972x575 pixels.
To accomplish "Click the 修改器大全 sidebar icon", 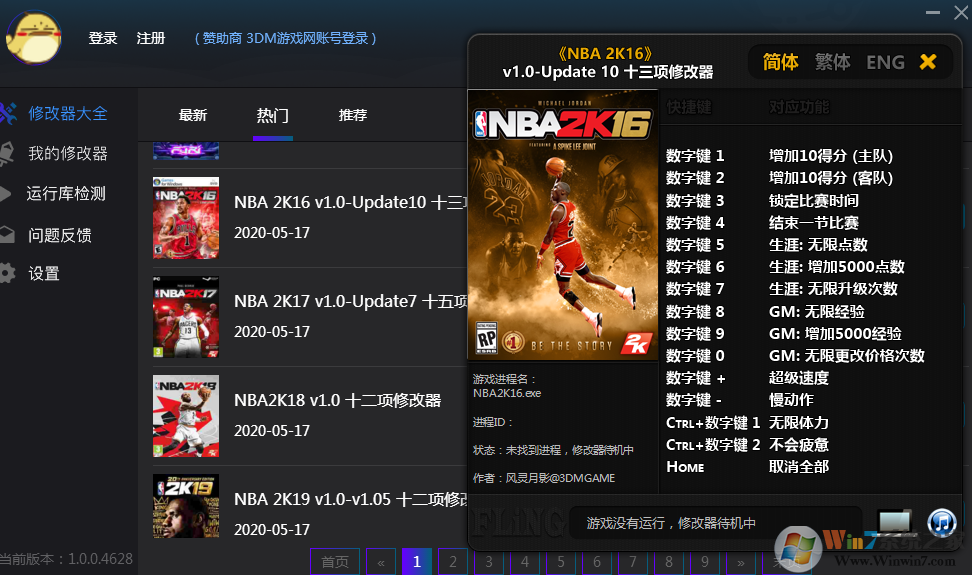I will (x=8, y=113).
